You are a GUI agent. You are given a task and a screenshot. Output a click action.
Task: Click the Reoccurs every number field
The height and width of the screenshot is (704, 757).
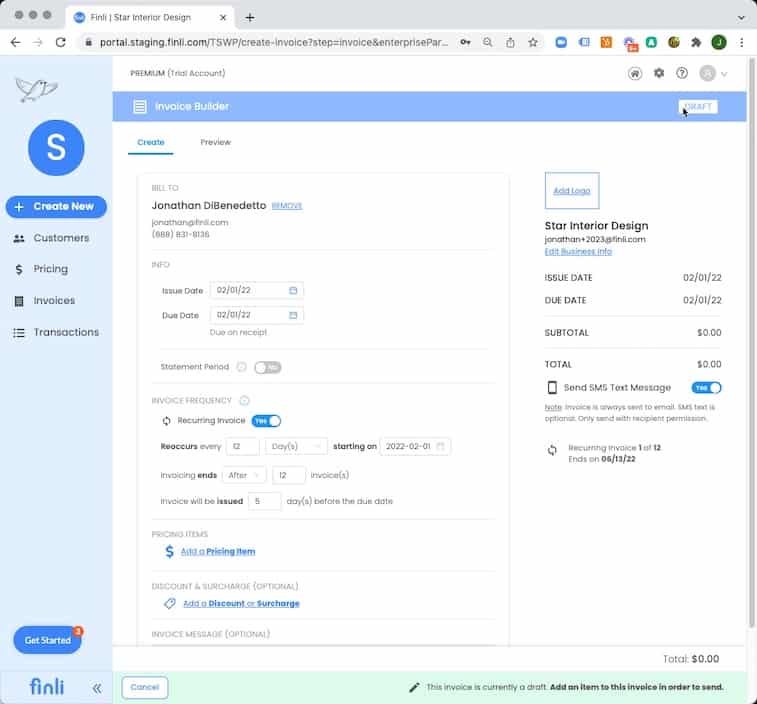pos(242,446)
